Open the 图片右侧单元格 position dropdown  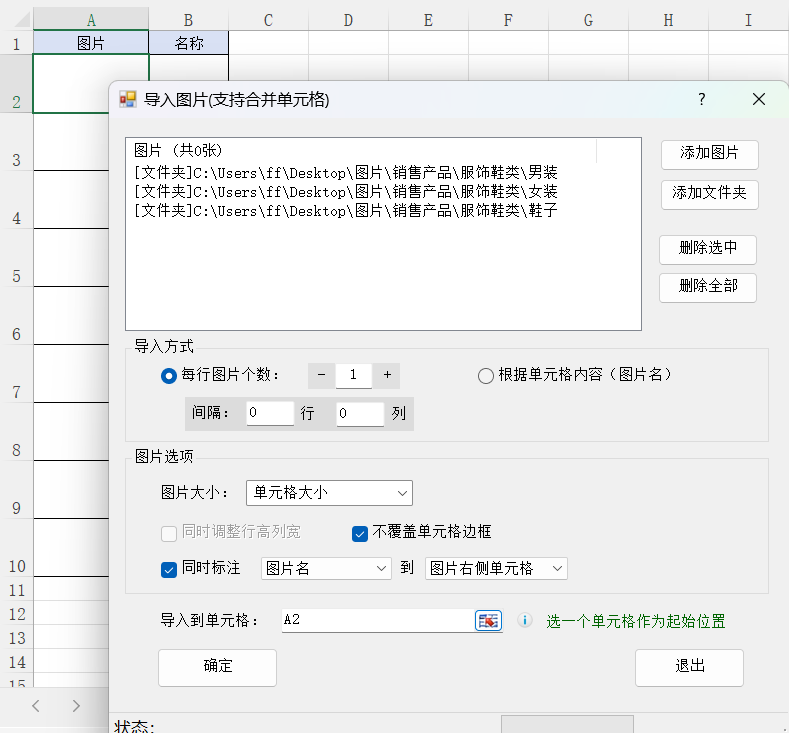[496, 568]
